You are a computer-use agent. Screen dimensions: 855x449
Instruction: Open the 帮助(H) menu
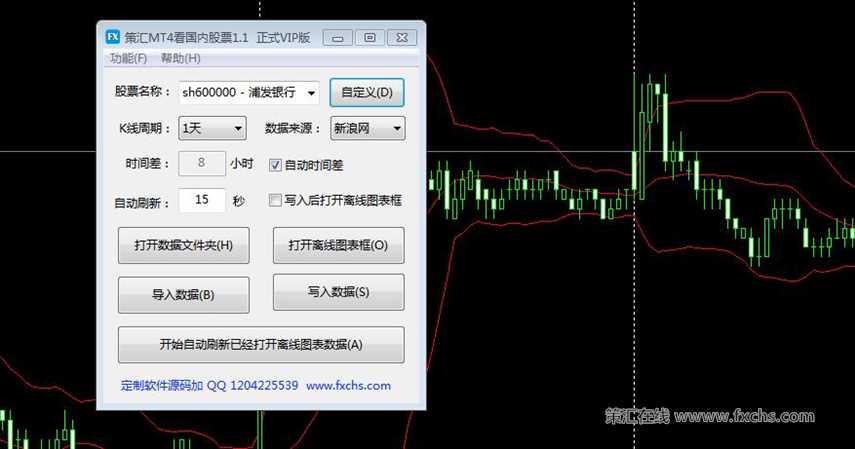180,58
